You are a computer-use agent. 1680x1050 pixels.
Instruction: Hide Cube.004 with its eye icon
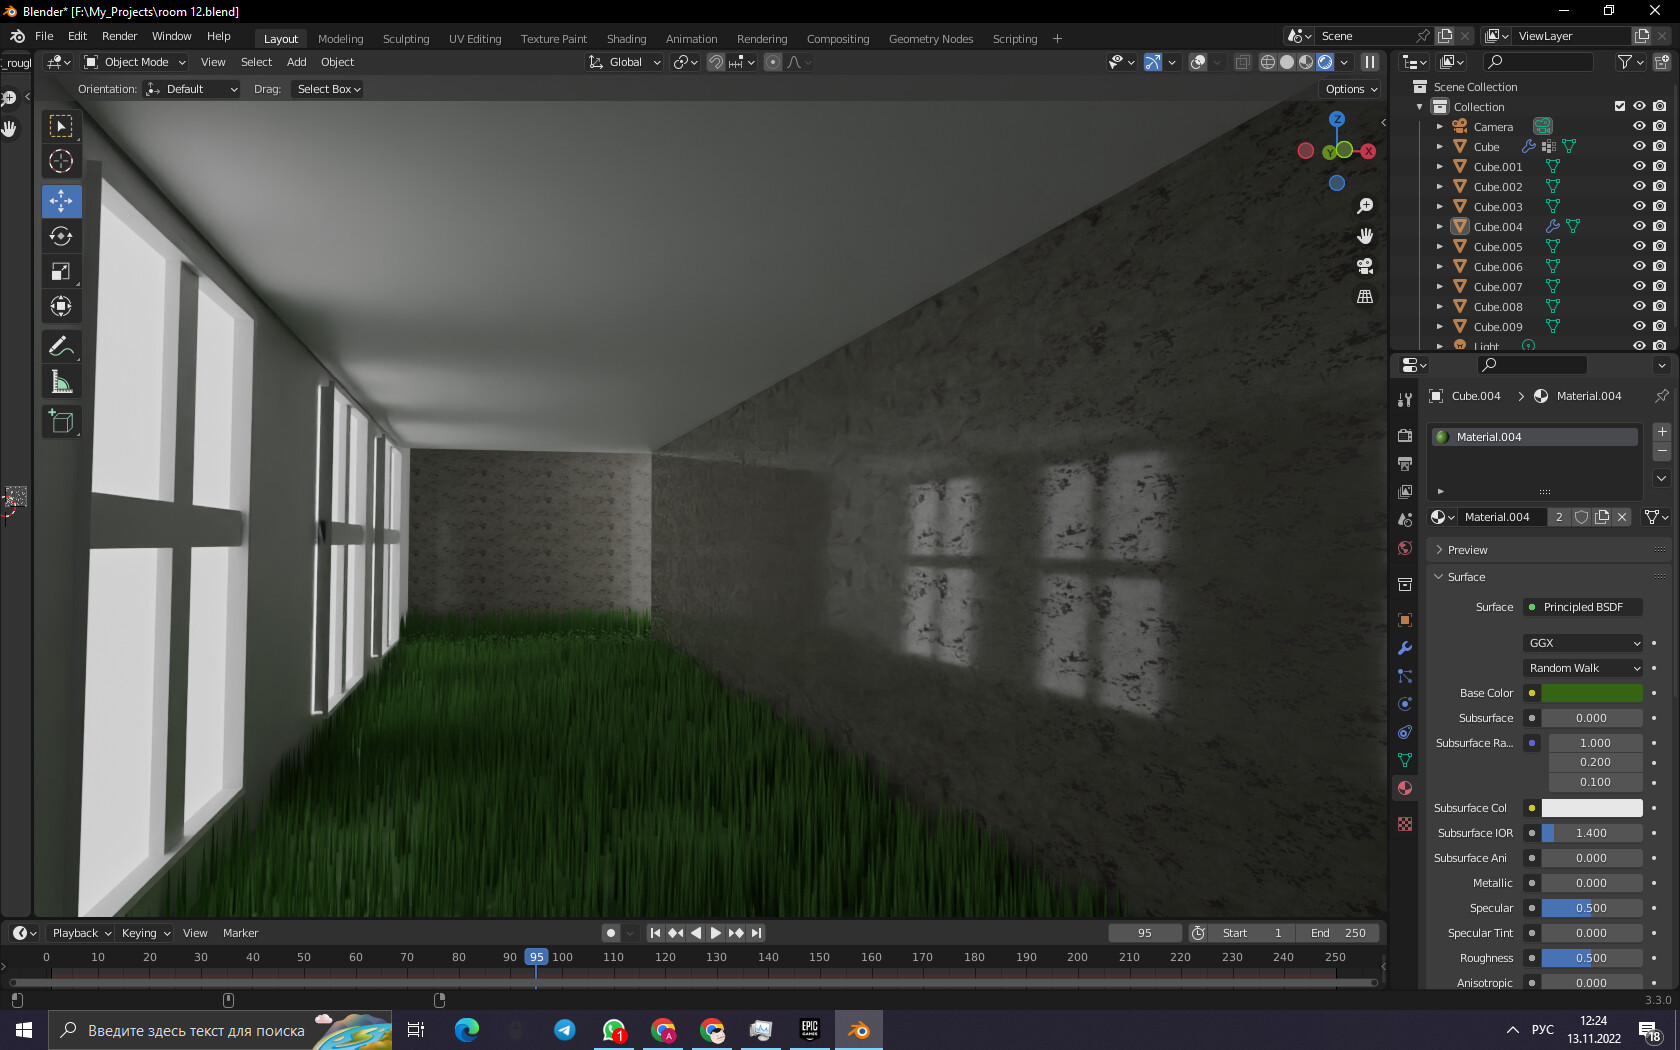1639,227
